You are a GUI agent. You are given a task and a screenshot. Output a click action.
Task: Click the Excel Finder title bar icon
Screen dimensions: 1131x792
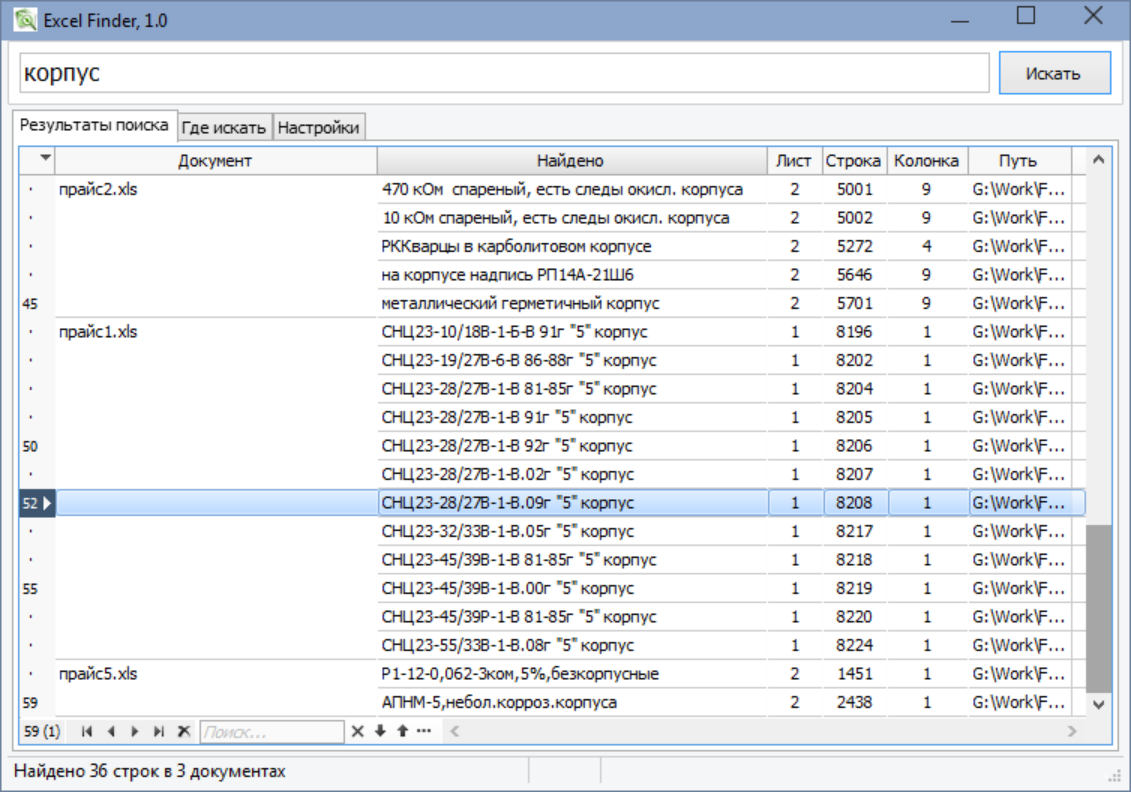point(25,19)
